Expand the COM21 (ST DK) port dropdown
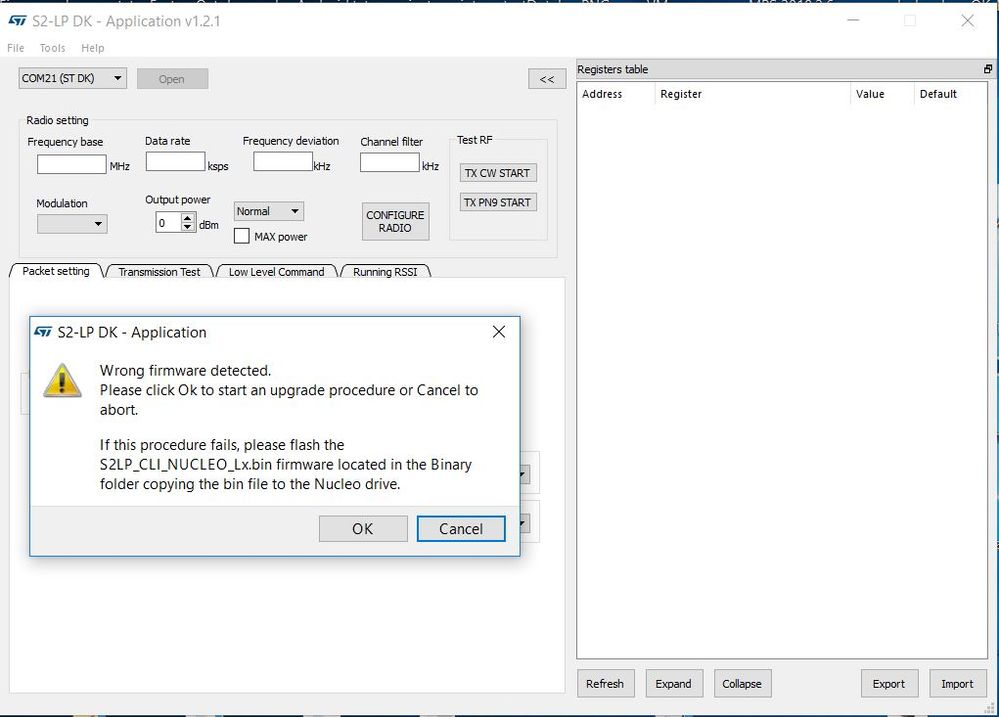Screen dimensions: 999x717 72,78
